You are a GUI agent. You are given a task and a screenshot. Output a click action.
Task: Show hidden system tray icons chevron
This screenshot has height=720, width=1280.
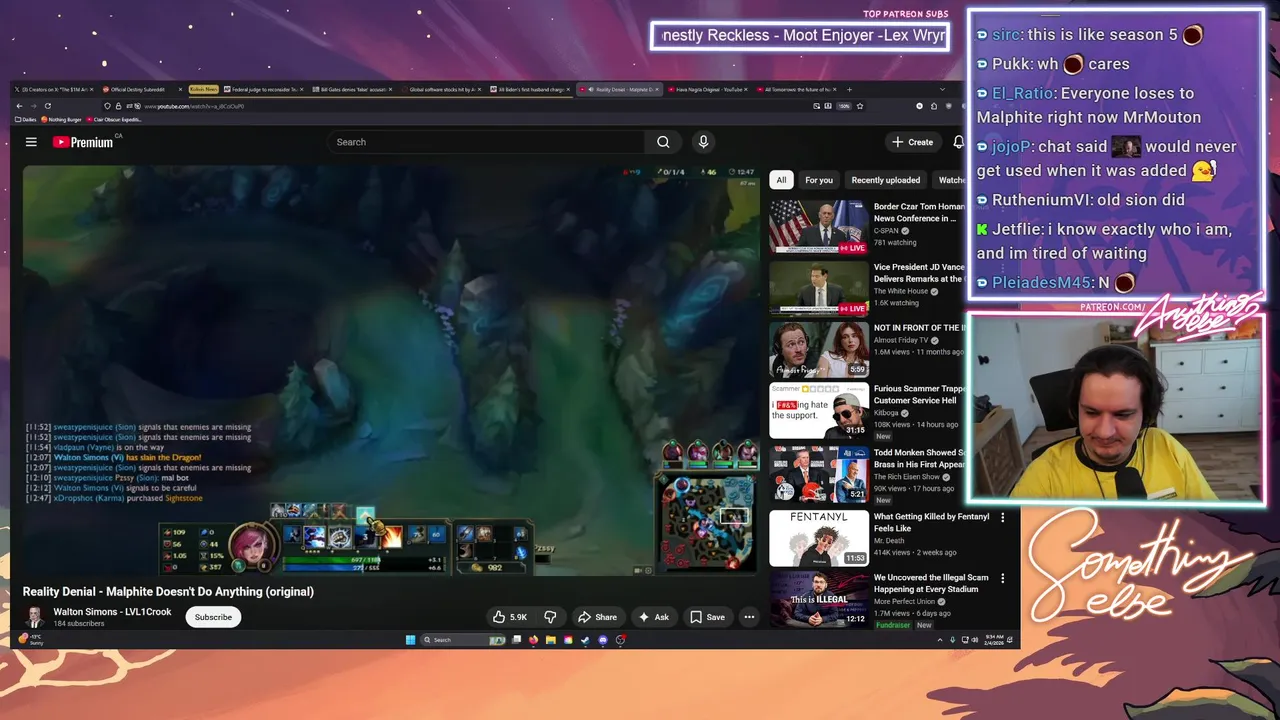pos(940,640)
